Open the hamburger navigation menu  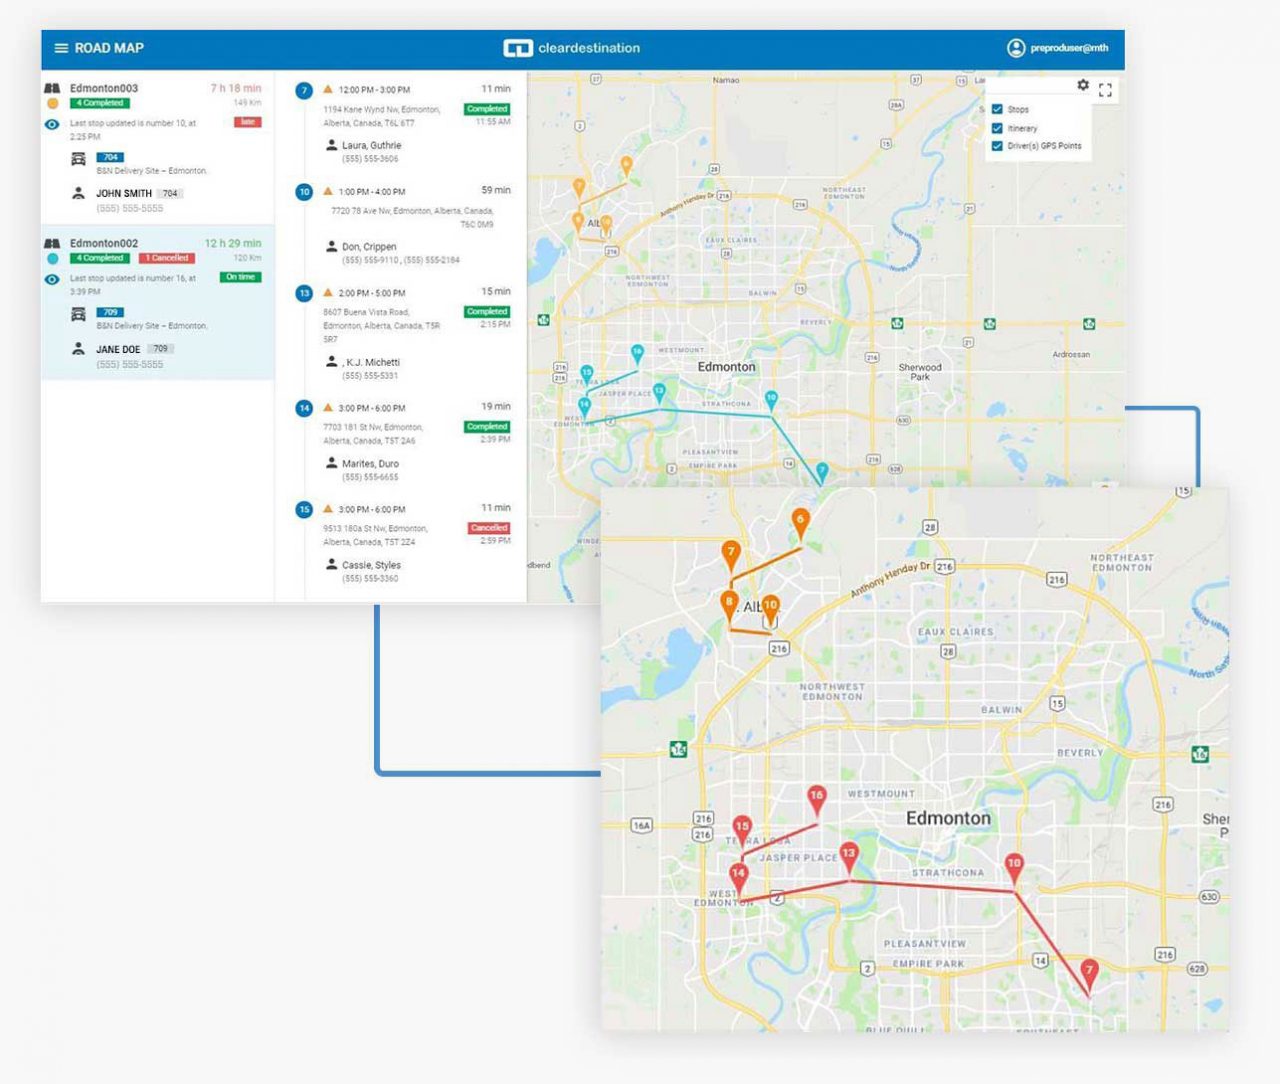click(60, 47)
